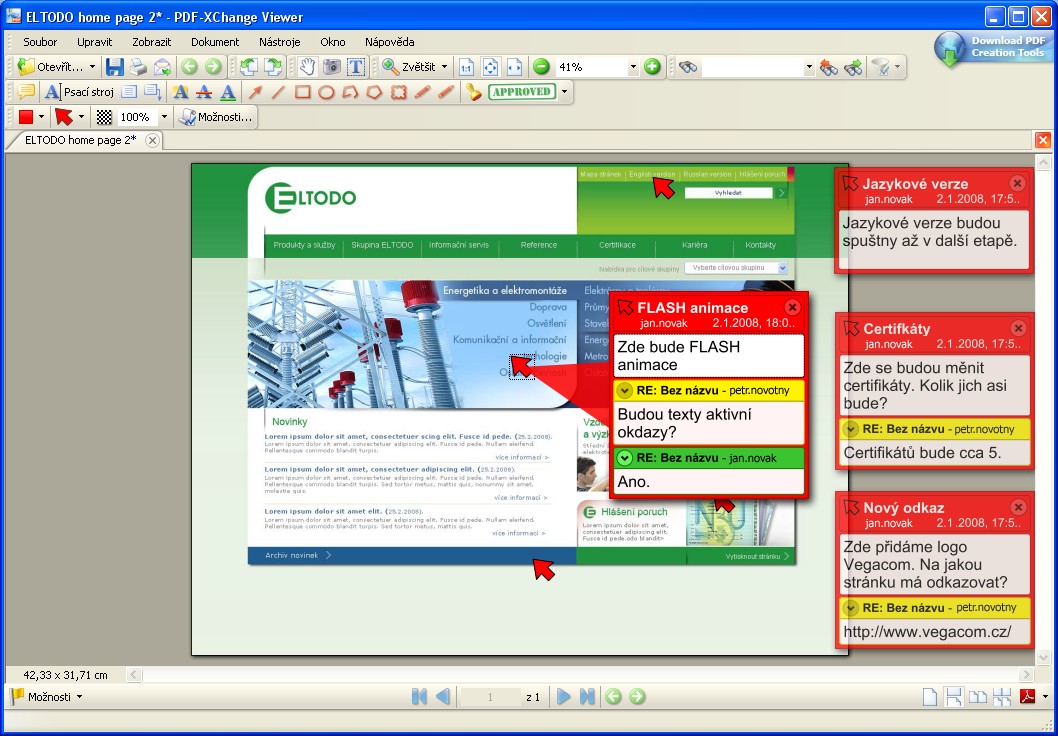Select the Pencil tool
The image size is (1058, 736).
[422, 92]
